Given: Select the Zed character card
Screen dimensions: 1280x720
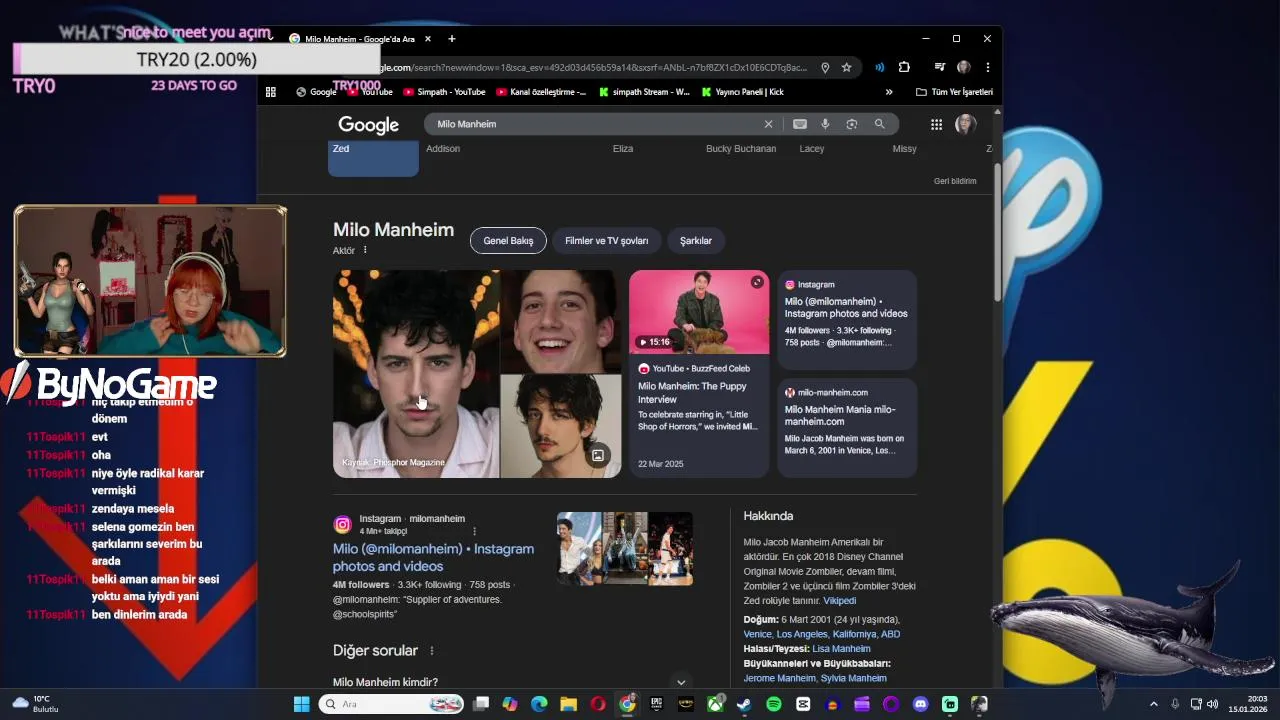Looking at the screenshot, I should click(x=373, y=158).
